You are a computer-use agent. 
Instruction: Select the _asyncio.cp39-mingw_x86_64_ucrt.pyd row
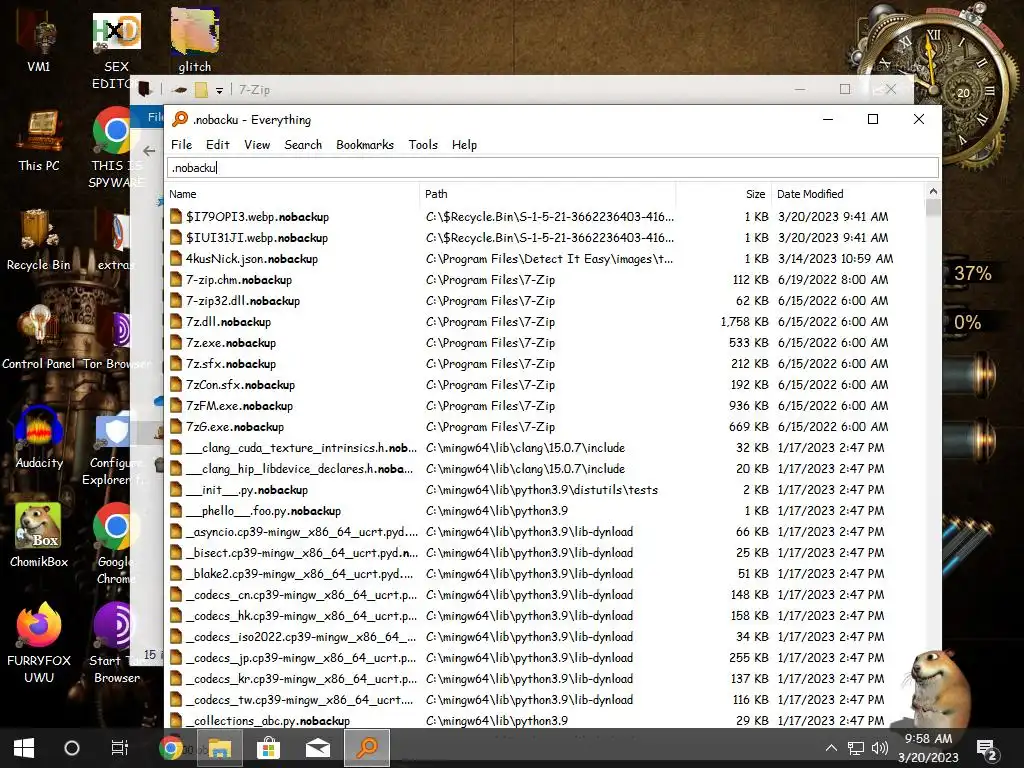click(546, 532)
